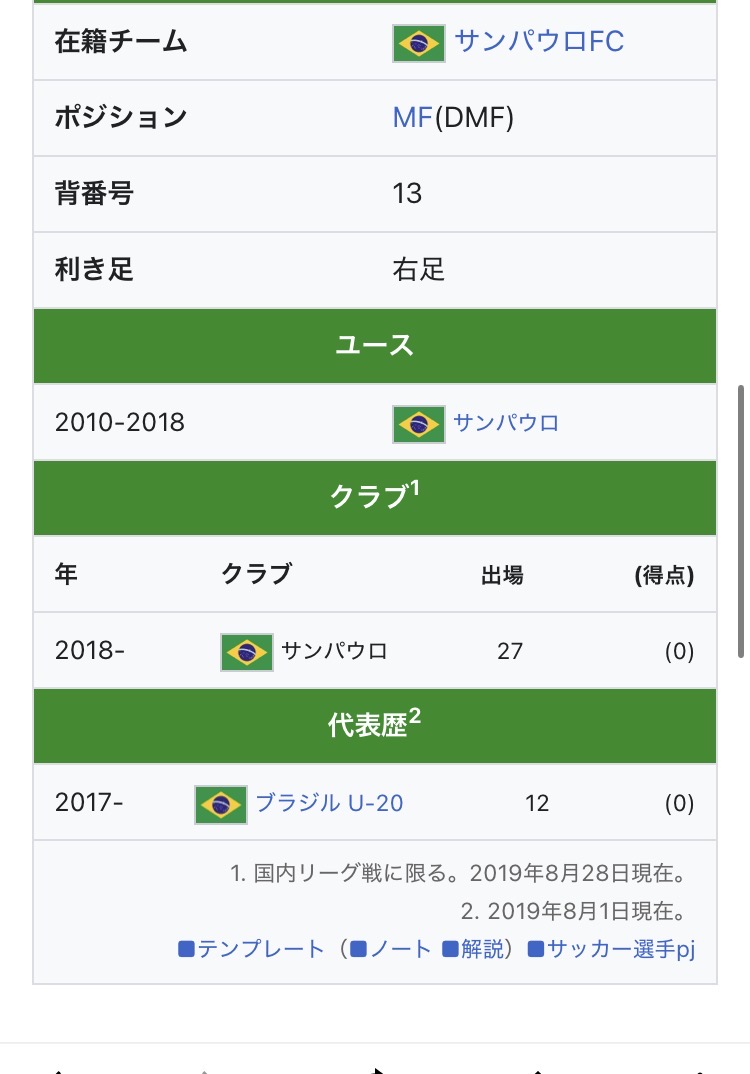Open the サンパウロ link in the youth row
The image size is (750, 1074).
[x=506, y=423]
